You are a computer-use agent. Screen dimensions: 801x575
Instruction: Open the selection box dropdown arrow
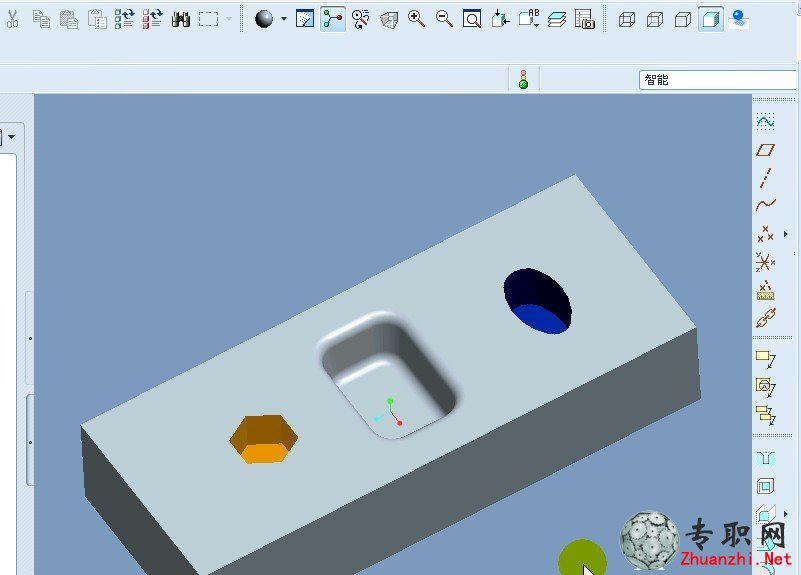pyautogui.click(x=228, y=19)
